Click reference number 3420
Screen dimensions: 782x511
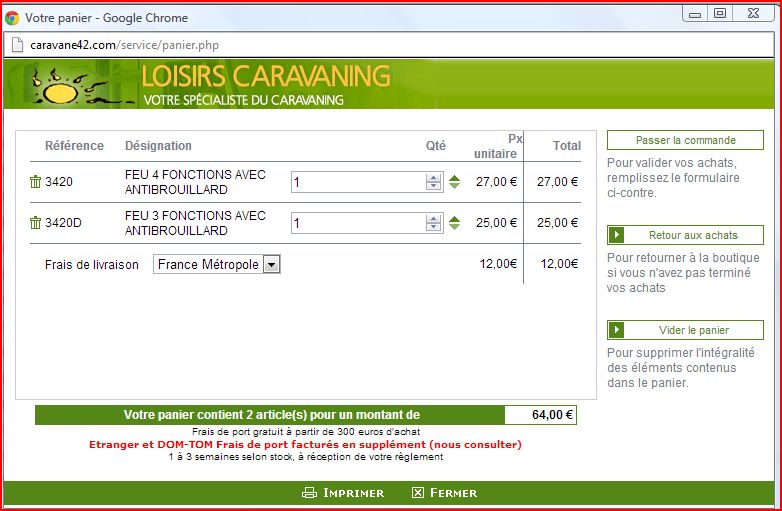(x=59, y=182)
